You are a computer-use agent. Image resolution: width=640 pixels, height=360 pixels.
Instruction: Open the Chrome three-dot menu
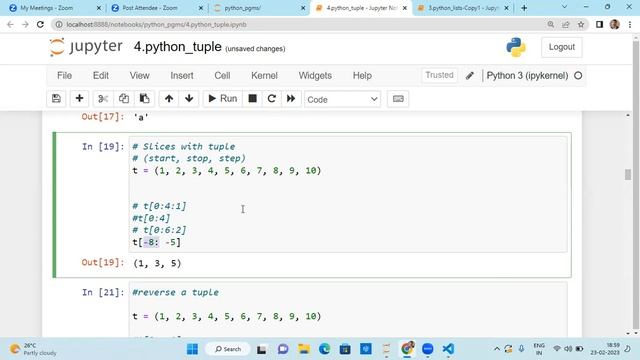click(x=630, y=24)
